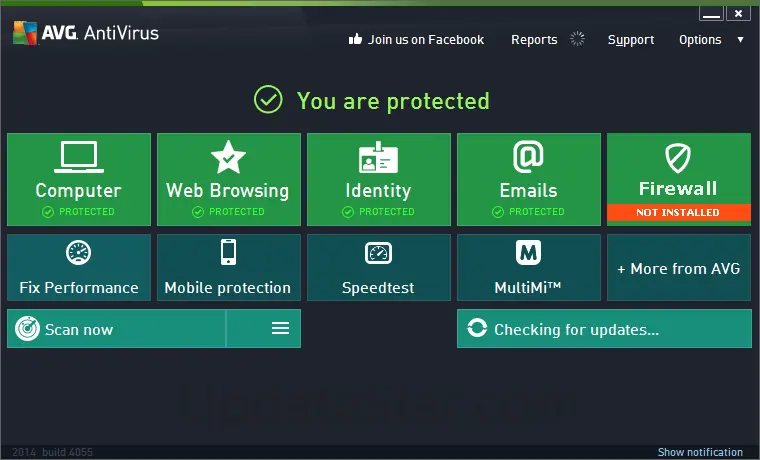Click the AVG AntiVirus logo
The image size is (760, 460).
(86, 33)
